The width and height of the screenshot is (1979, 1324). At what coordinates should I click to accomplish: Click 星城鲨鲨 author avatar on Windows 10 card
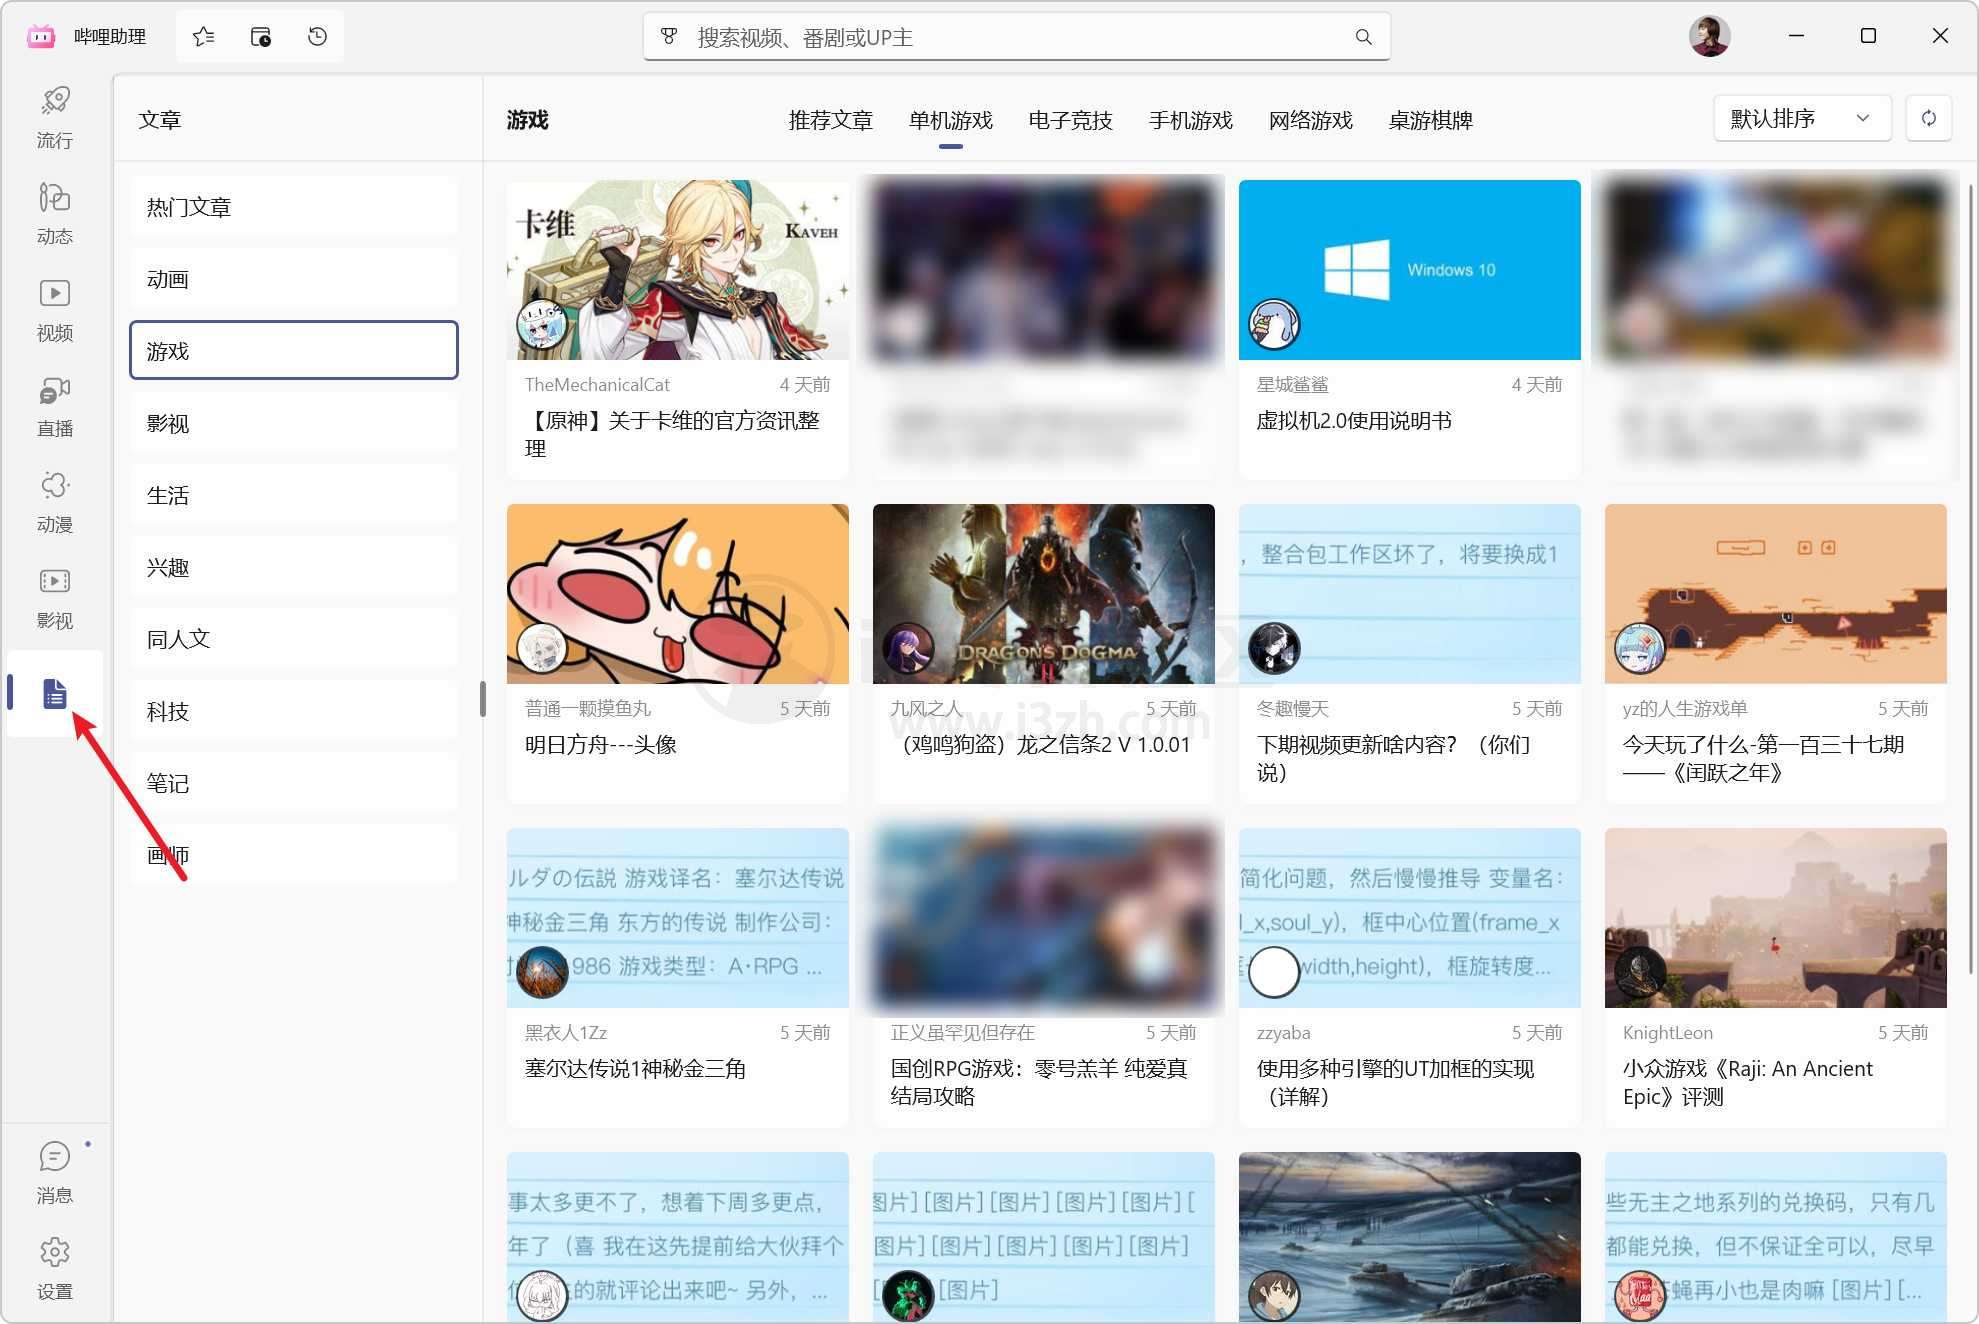click(1274, 324)
